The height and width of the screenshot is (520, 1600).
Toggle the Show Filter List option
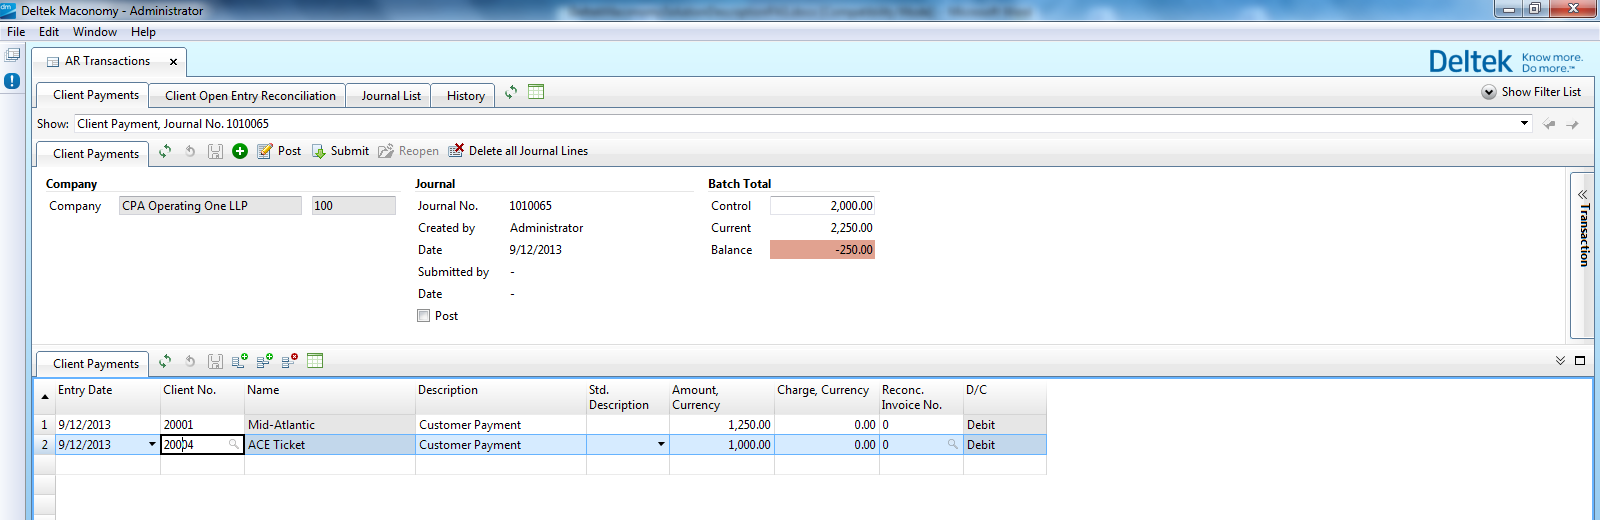tap(1489, 92)
